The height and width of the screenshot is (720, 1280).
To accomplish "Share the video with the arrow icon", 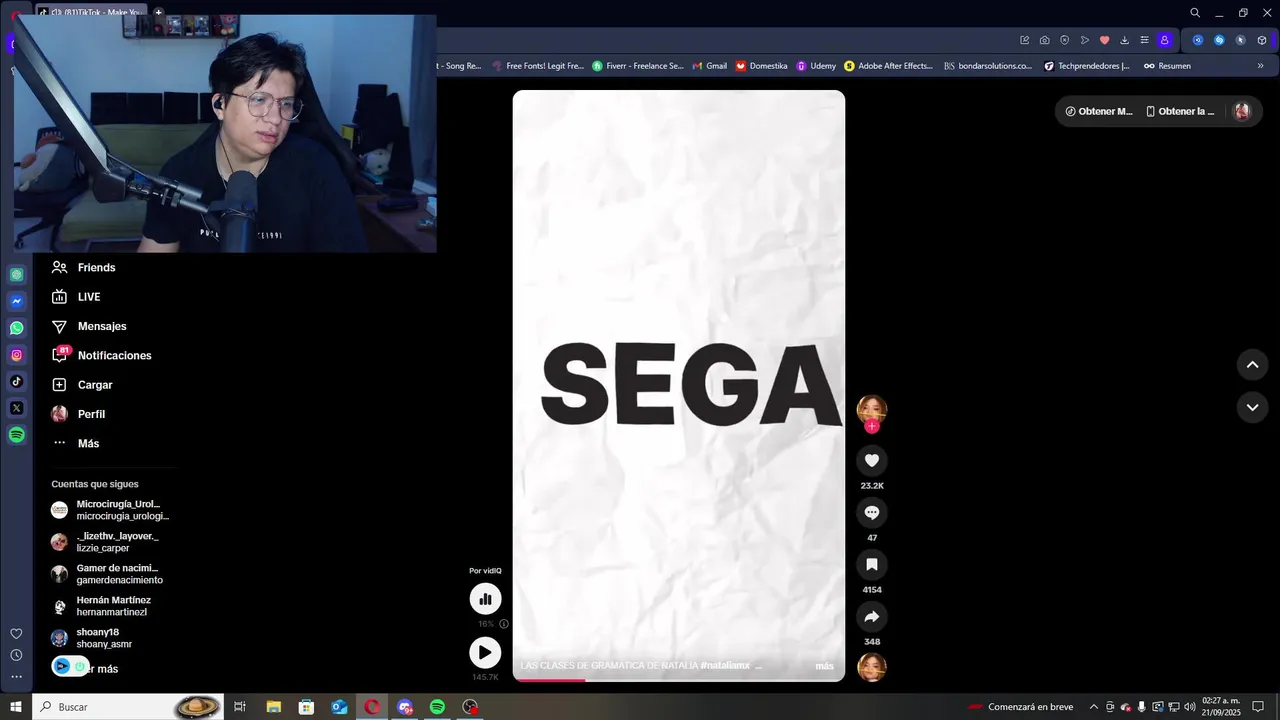I will point(872,616).
